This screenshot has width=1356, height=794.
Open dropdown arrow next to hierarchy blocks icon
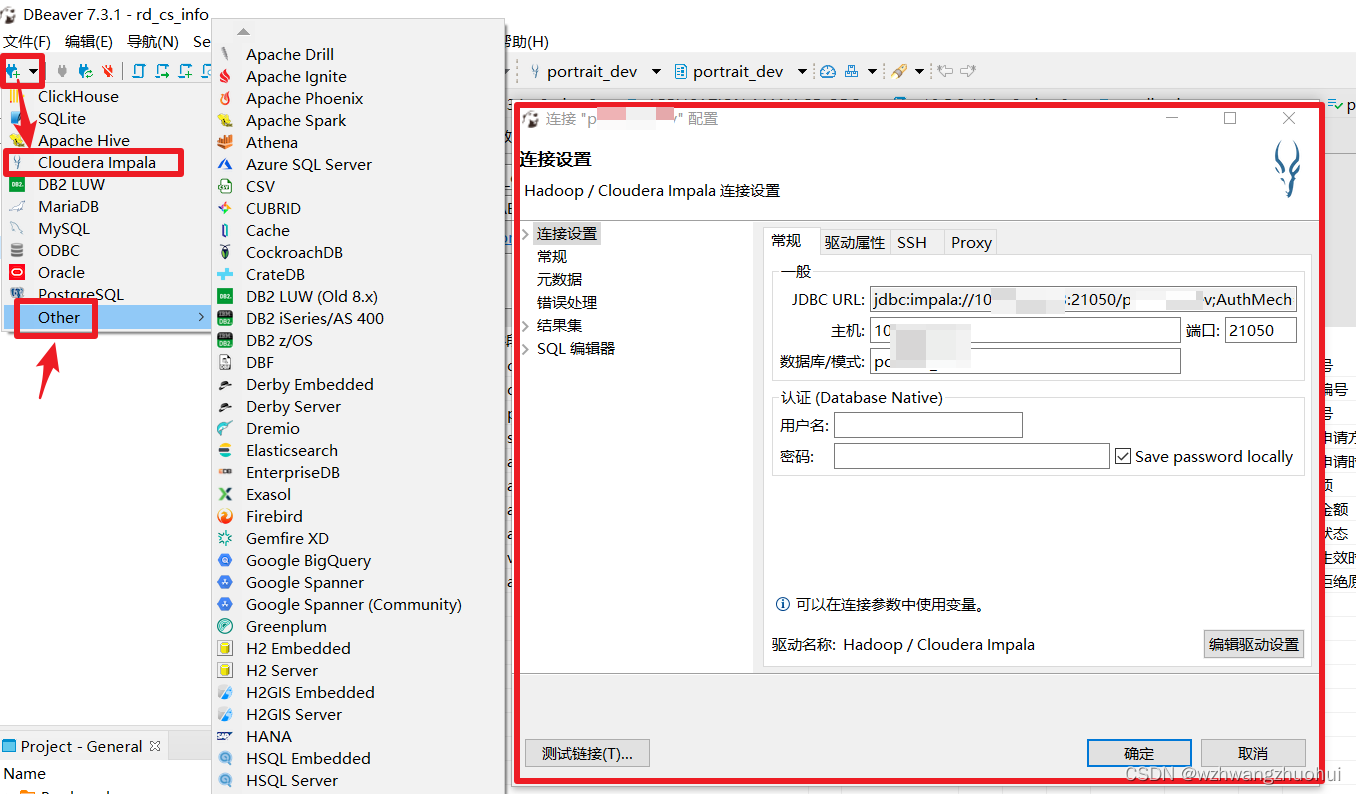tap(872, 71)
